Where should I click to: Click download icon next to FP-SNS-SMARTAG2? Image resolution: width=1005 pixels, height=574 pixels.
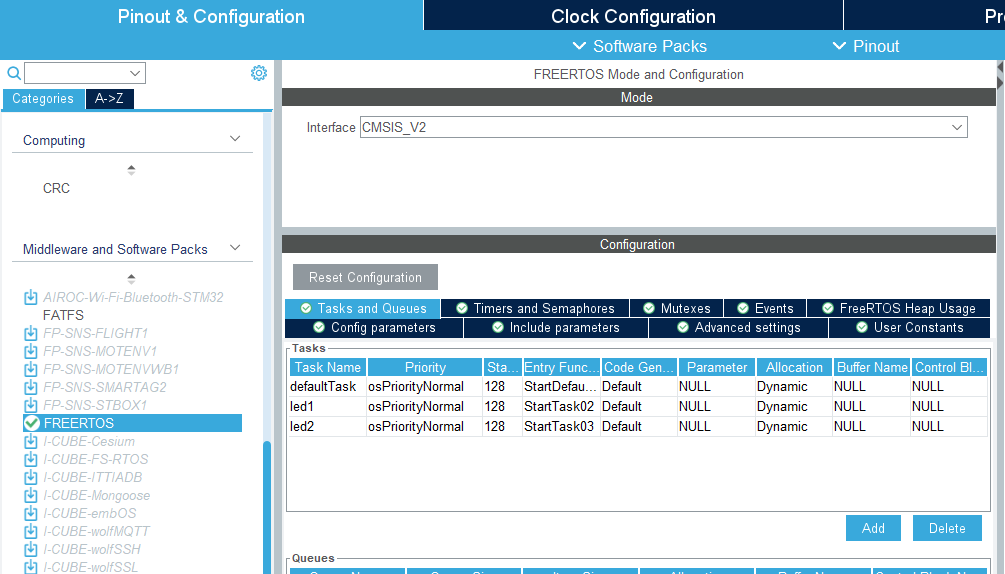[31, 387]
